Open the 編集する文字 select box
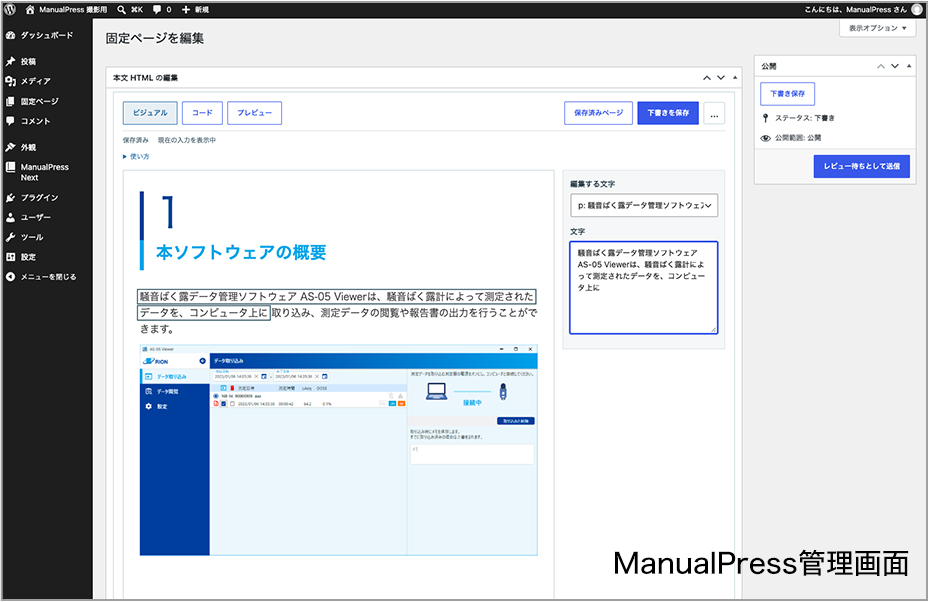This screenshot has height=602, width=928. coord(644,205)
